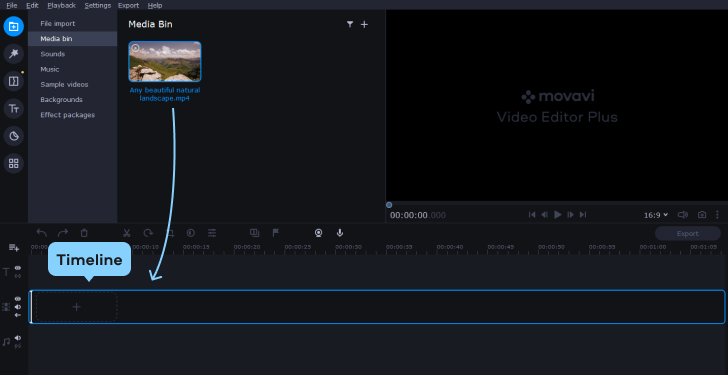The height and width of the screenshot is (375, 728).
Task: Open Effect packages section
Action: 72,115
